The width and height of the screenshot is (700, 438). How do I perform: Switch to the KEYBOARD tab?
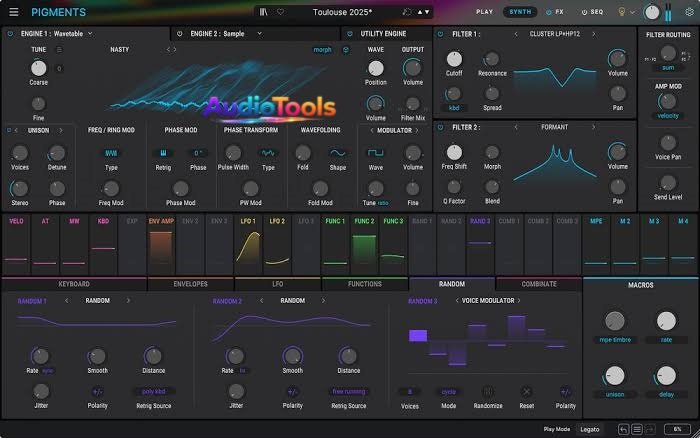pos(74,284)
